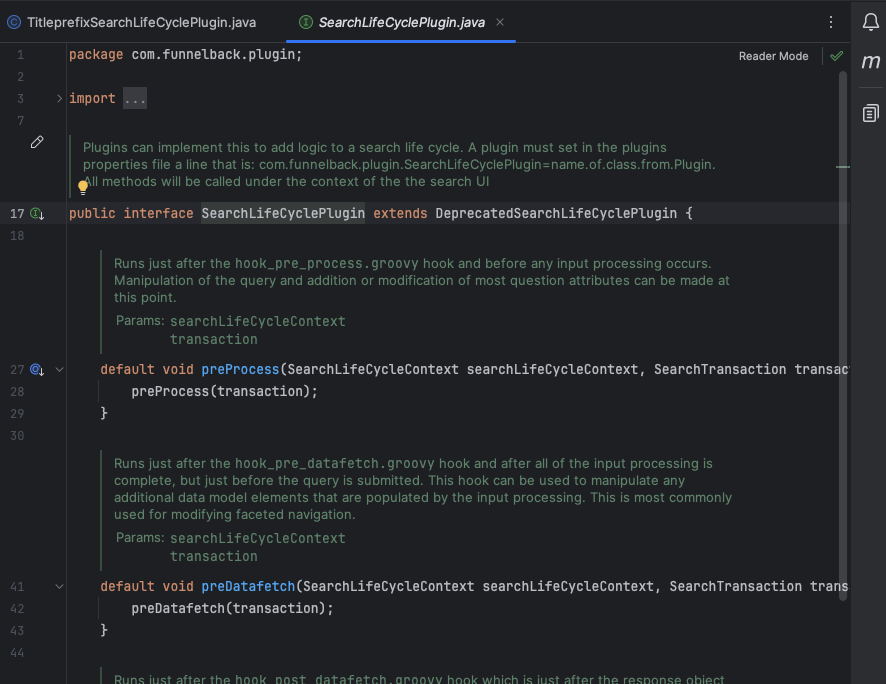This screenshot has width=886, height=684.
Task: Switch to the TitleprefixSearchLifeCyclePlugin.java tab
Action: tap(140, 20)
